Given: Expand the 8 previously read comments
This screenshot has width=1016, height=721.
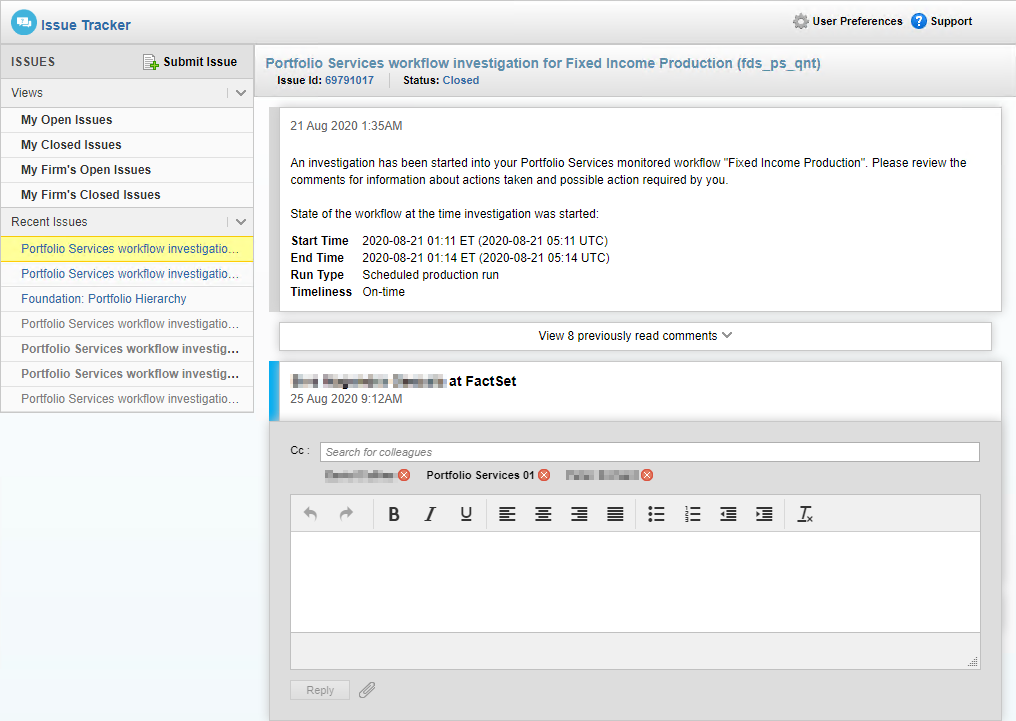Looking at the screenshot, I should [635, 336].
